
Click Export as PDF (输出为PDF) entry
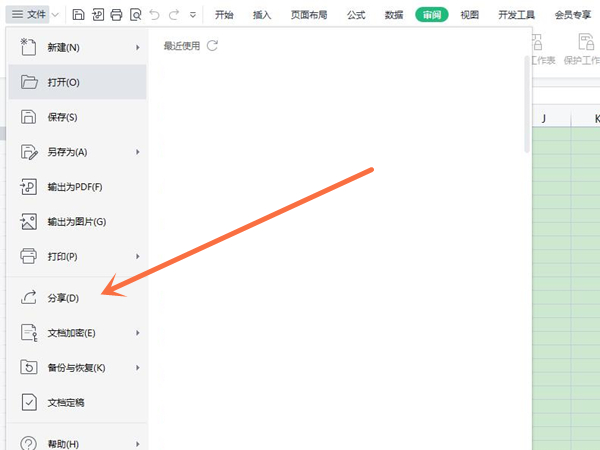click(74, 187)
